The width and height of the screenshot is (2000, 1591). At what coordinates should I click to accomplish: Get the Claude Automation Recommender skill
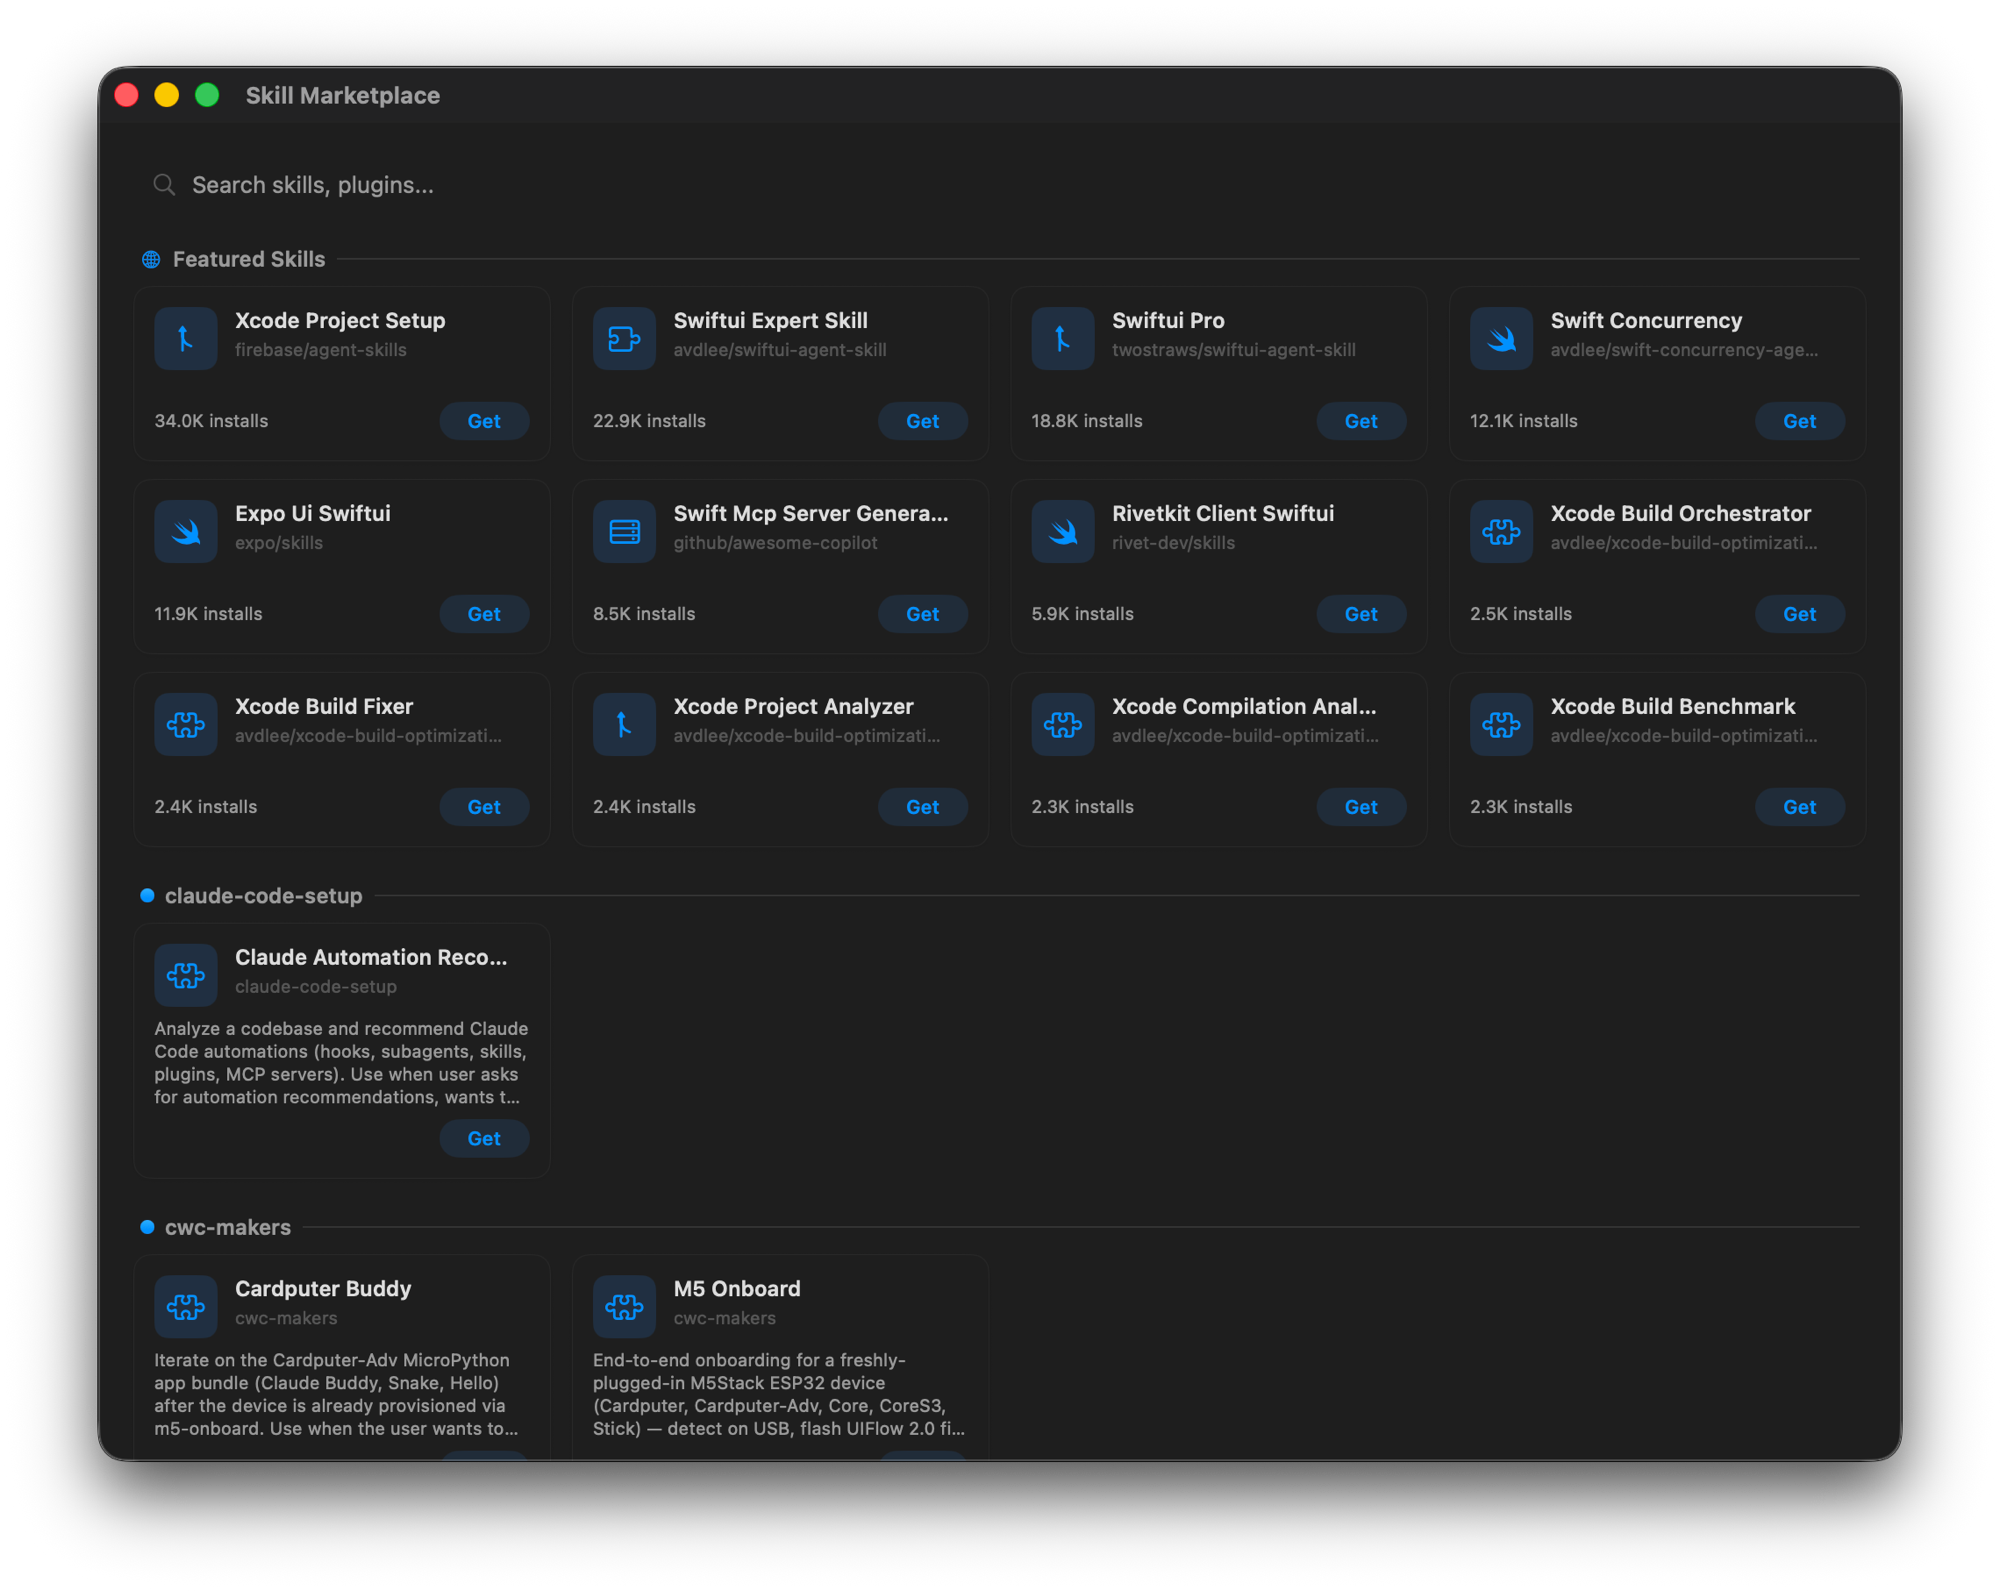click(484, 1138)
